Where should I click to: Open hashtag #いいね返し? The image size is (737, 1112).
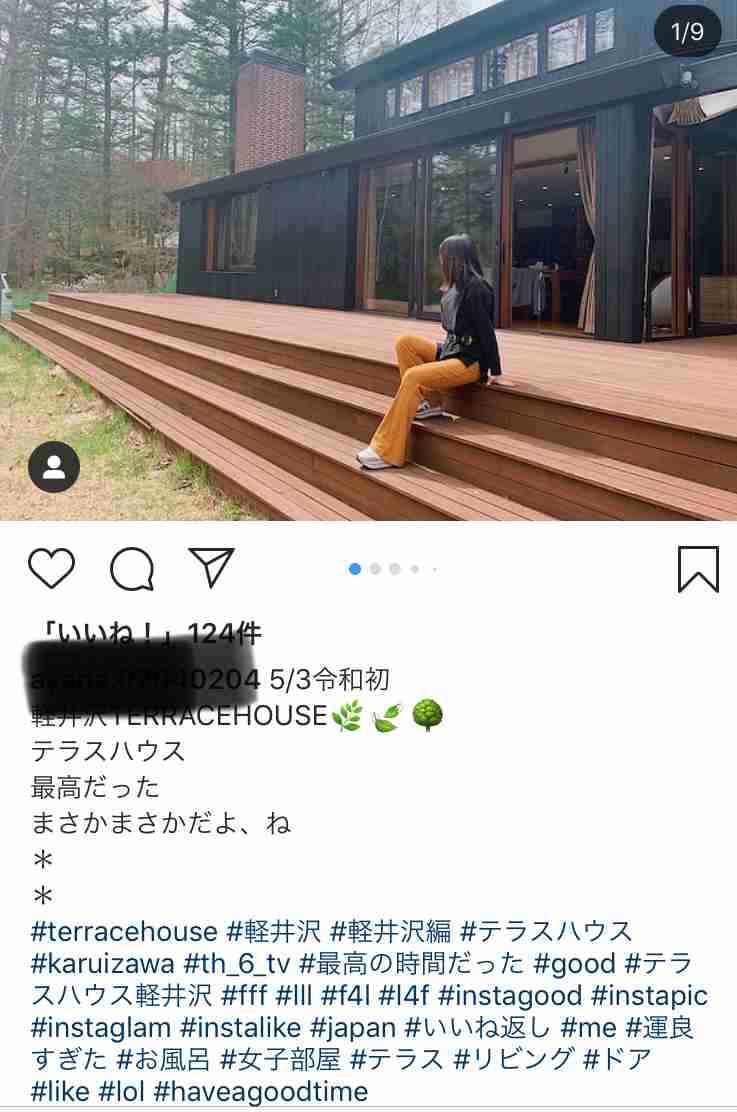coord(477,1028)
